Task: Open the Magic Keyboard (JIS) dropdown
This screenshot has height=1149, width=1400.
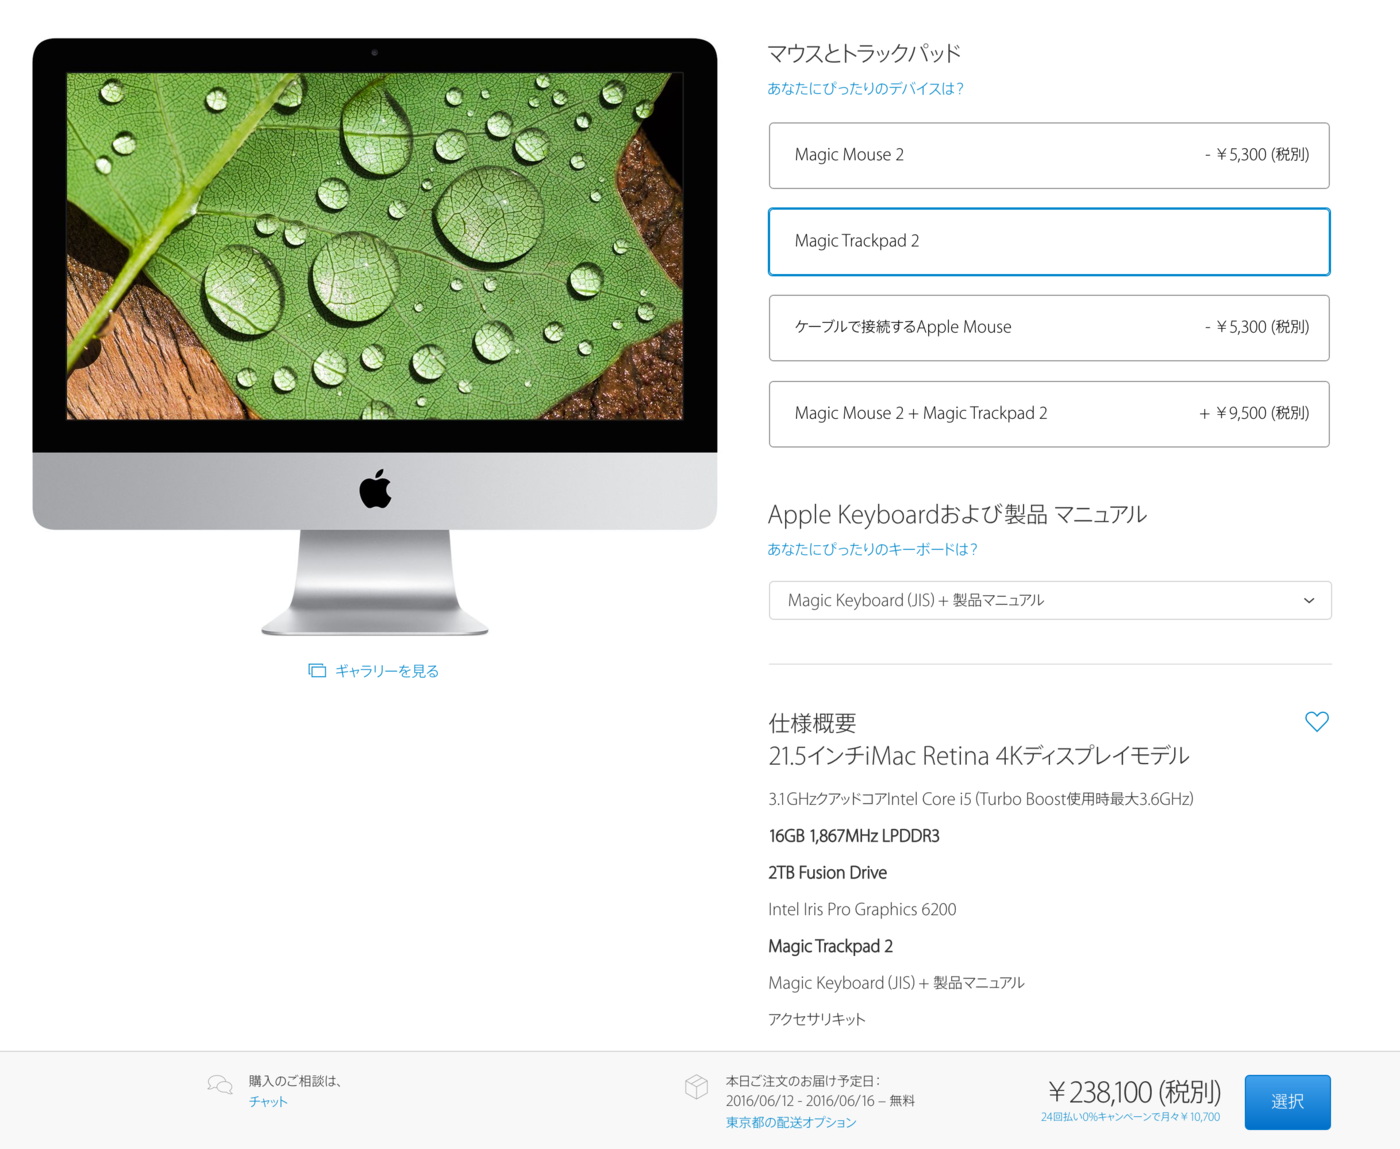Action: click(1050, 600)
